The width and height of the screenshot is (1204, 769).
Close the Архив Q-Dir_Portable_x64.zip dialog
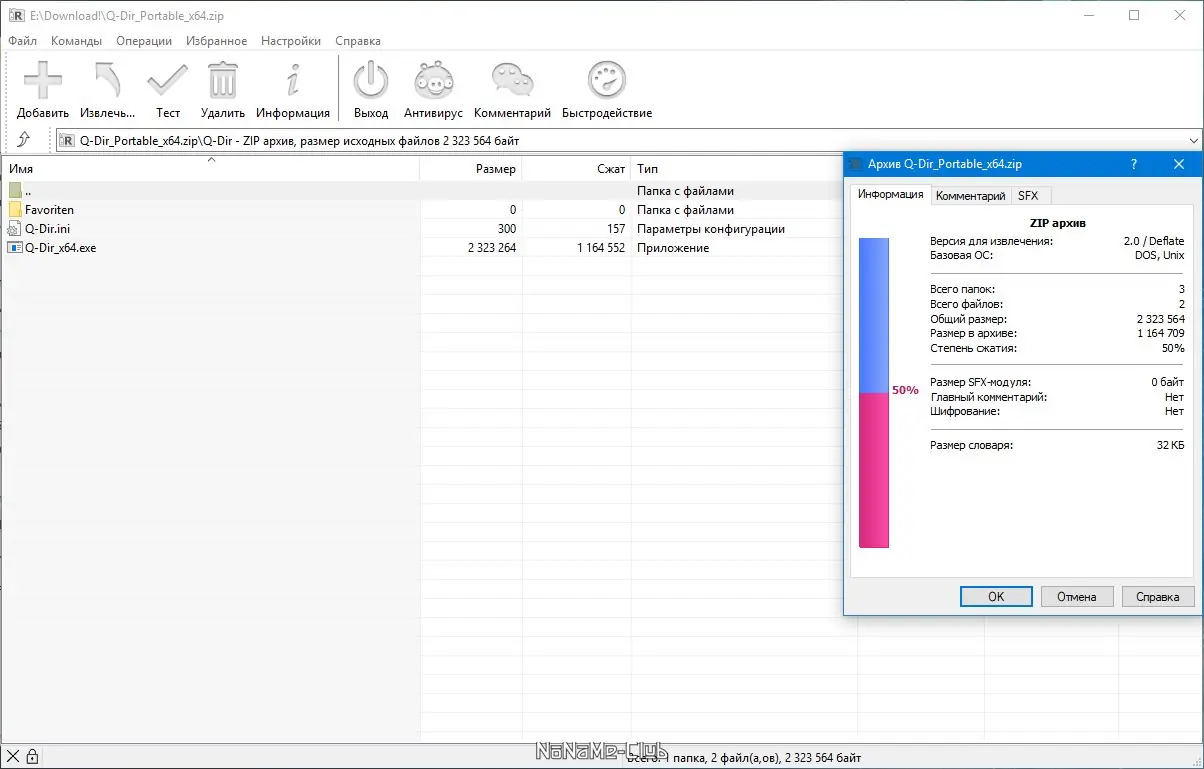(x=1179, y=164)
